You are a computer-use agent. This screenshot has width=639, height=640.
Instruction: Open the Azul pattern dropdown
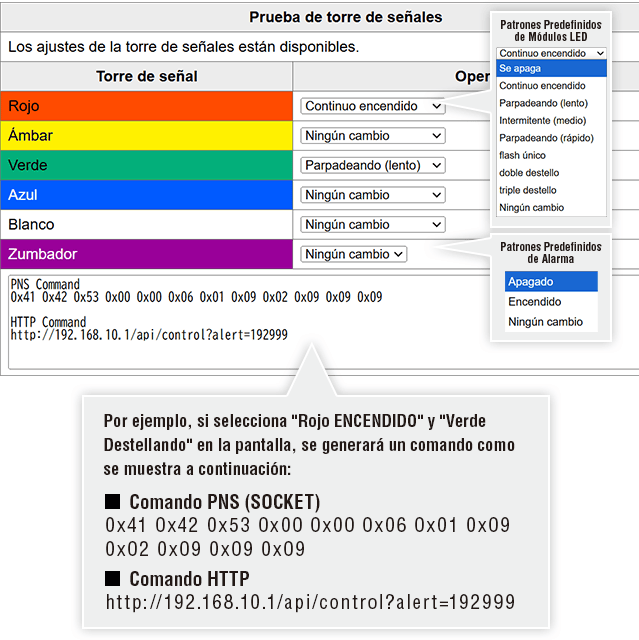(x=372, y=195)
